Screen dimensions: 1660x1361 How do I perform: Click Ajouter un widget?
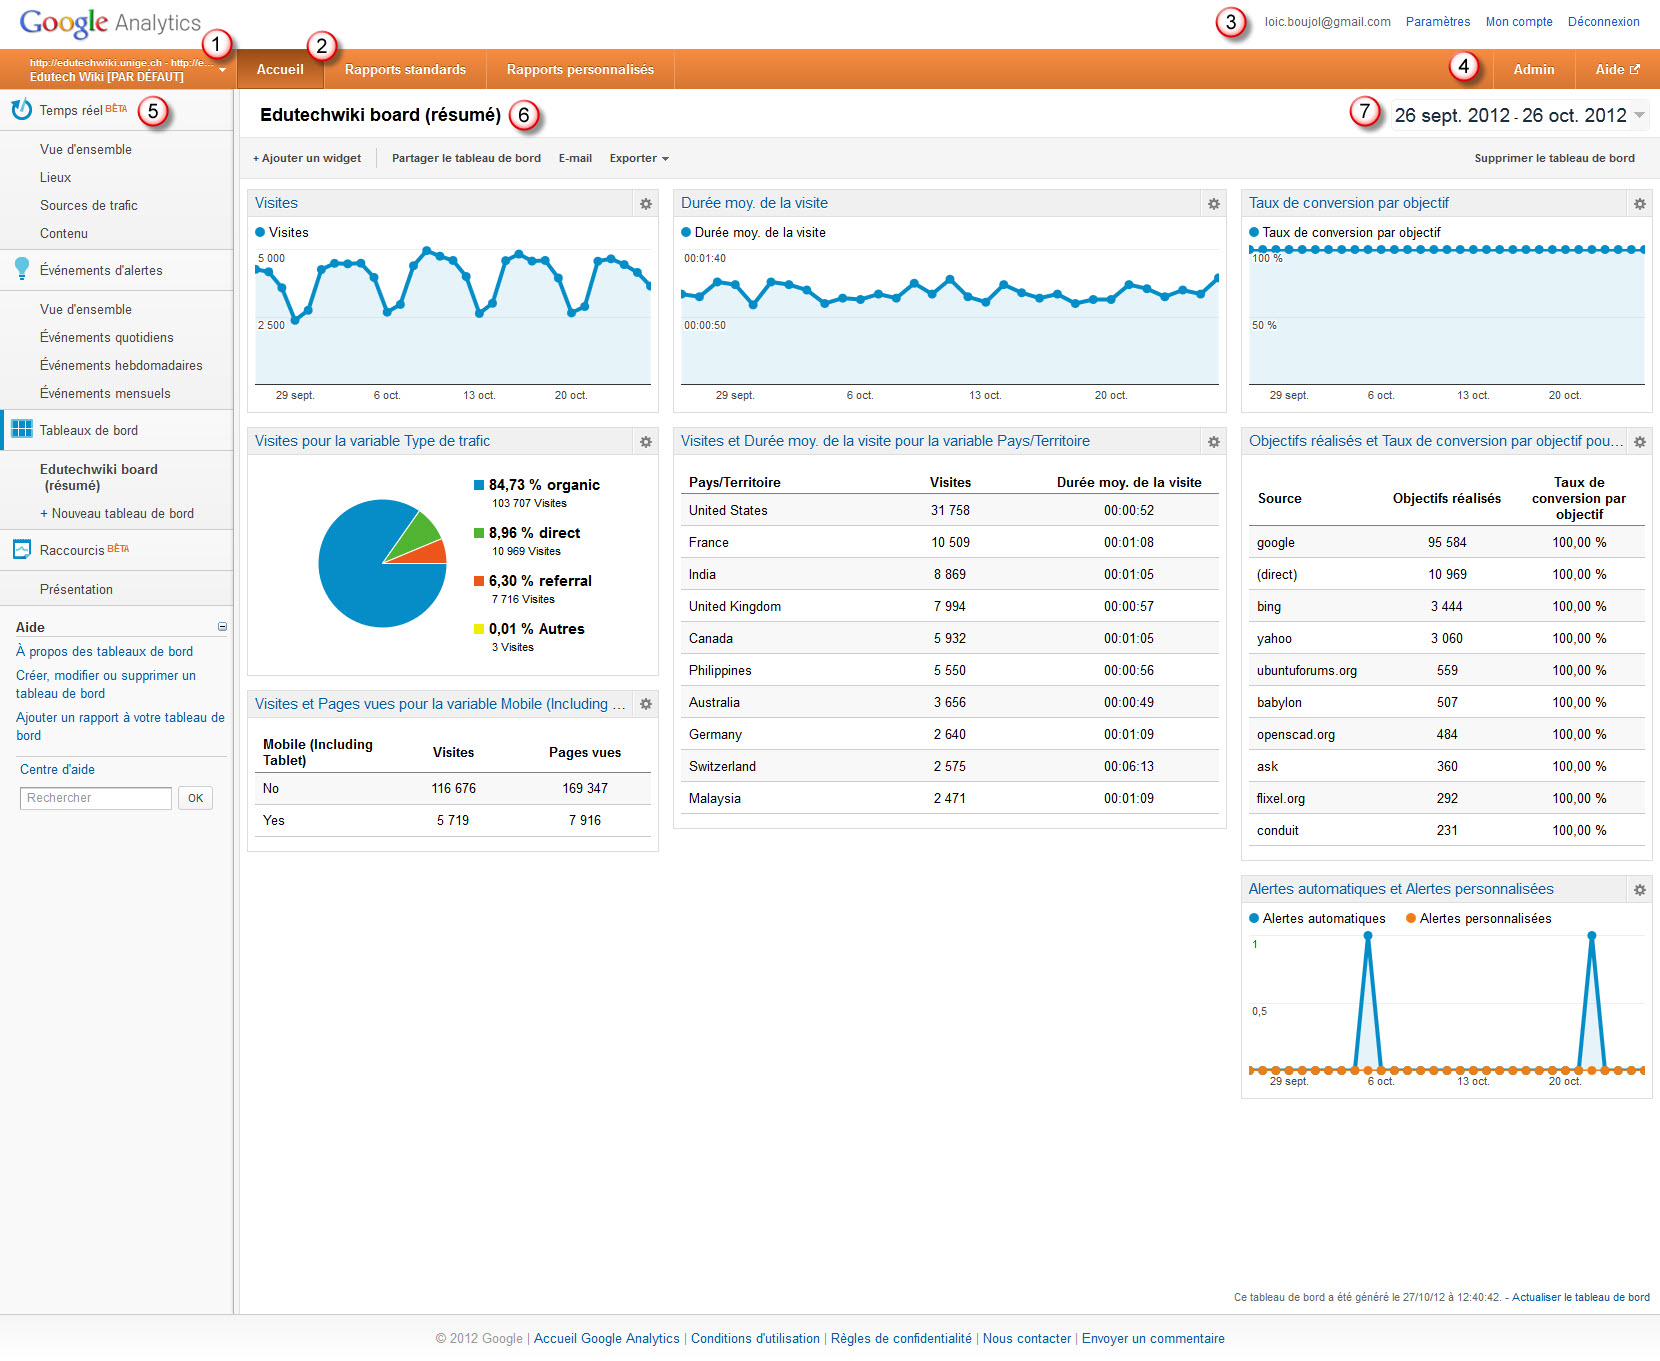point(307,158)
